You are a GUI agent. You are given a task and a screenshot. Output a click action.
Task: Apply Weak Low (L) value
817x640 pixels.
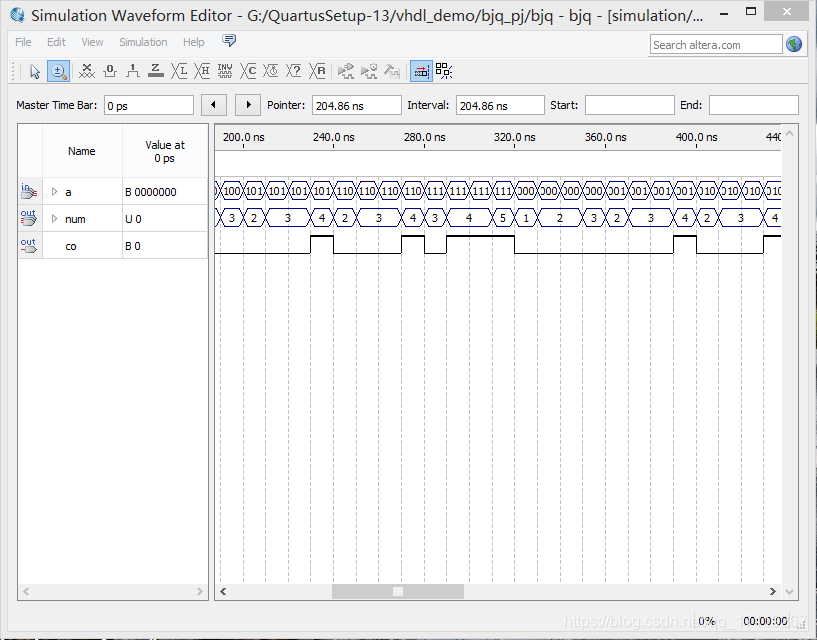pyautogui.click(x=179, y=71)
